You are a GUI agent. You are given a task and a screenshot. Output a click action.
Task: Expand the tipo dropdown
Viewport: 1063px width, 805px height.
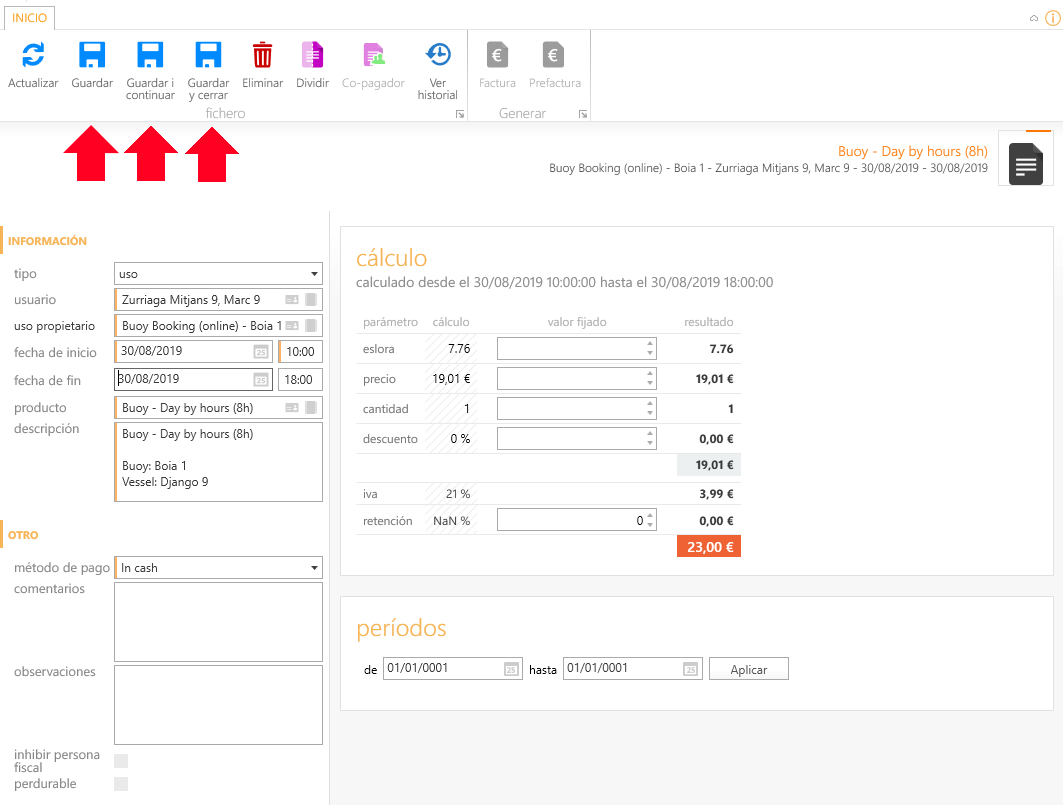pyautogui.click(x=315, y=274)
